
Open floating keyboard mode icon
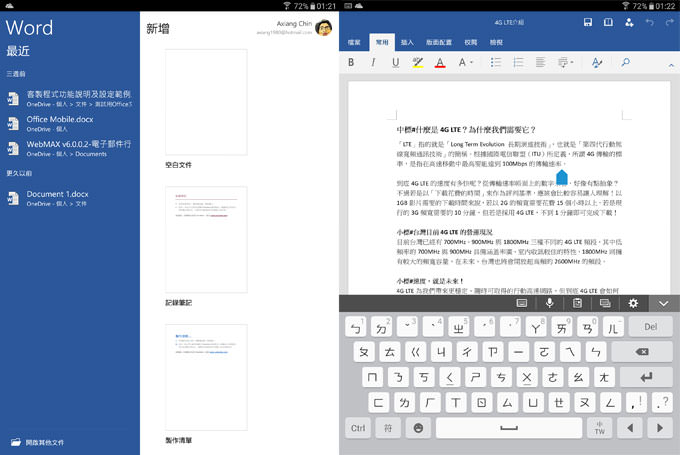pyautogui.click(x=605, y=303)
